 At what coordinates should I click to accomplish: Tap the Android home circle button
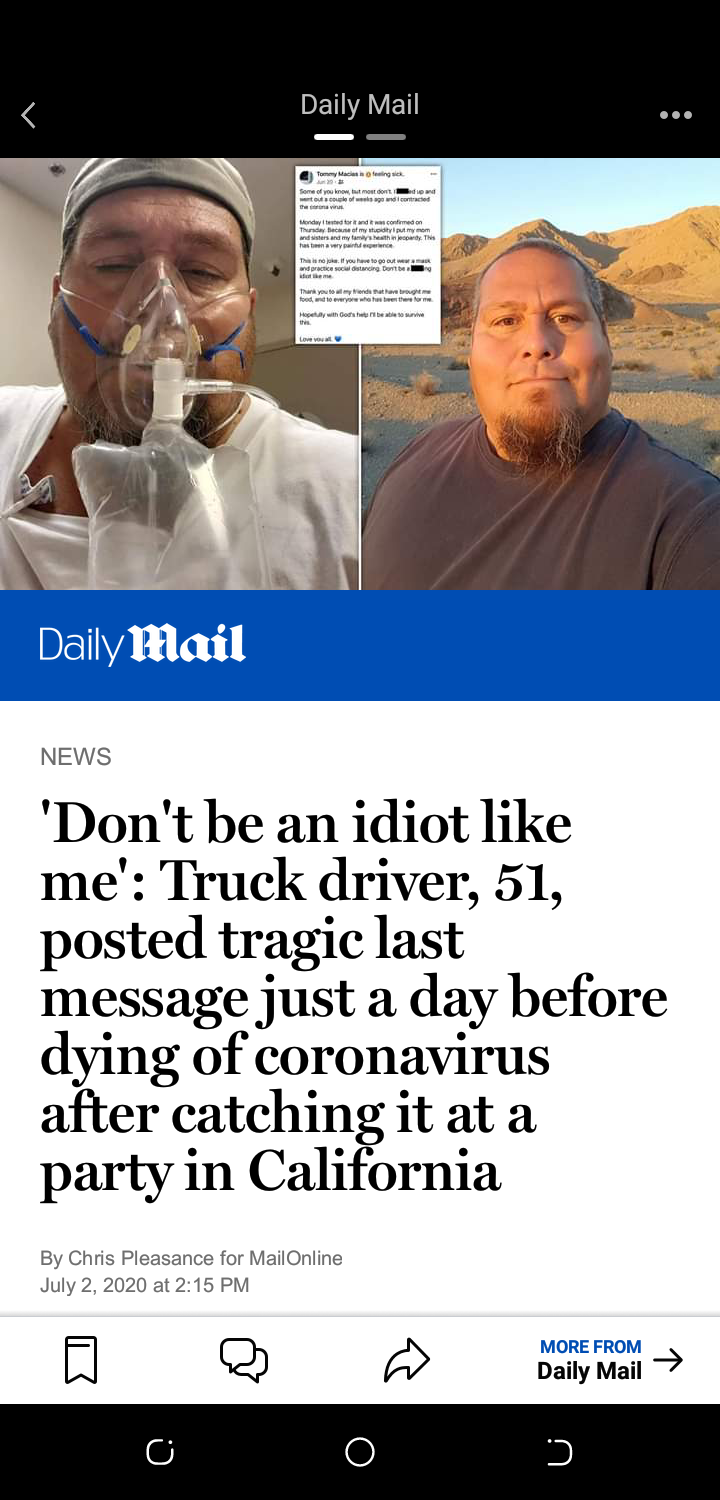point(360,1452)
